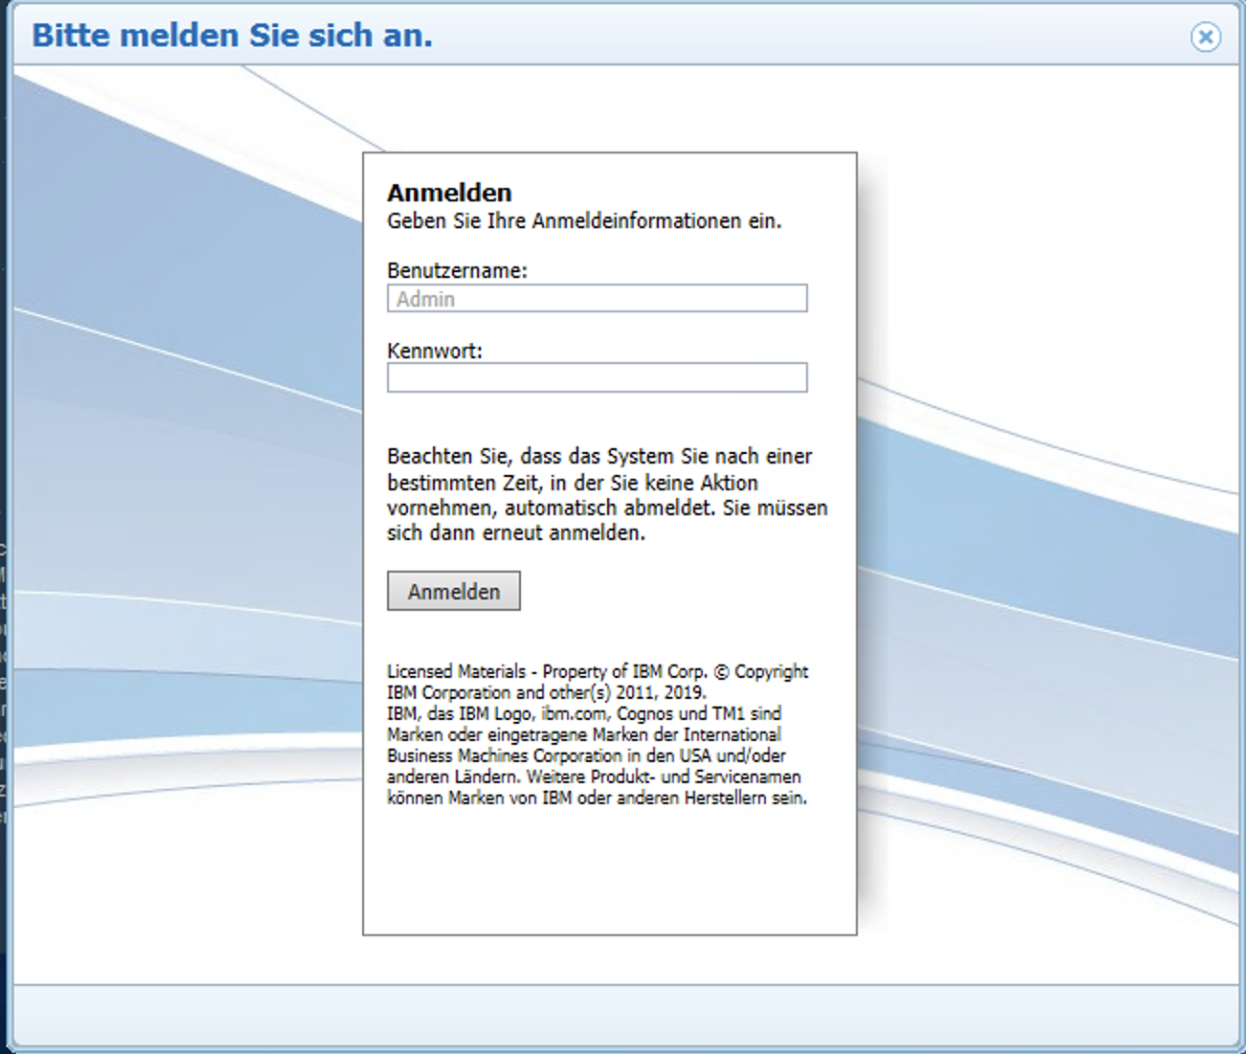Click the empty footer bar of the dialog
Screen dimensions: 1246x1054
[x=620, y=1014]
